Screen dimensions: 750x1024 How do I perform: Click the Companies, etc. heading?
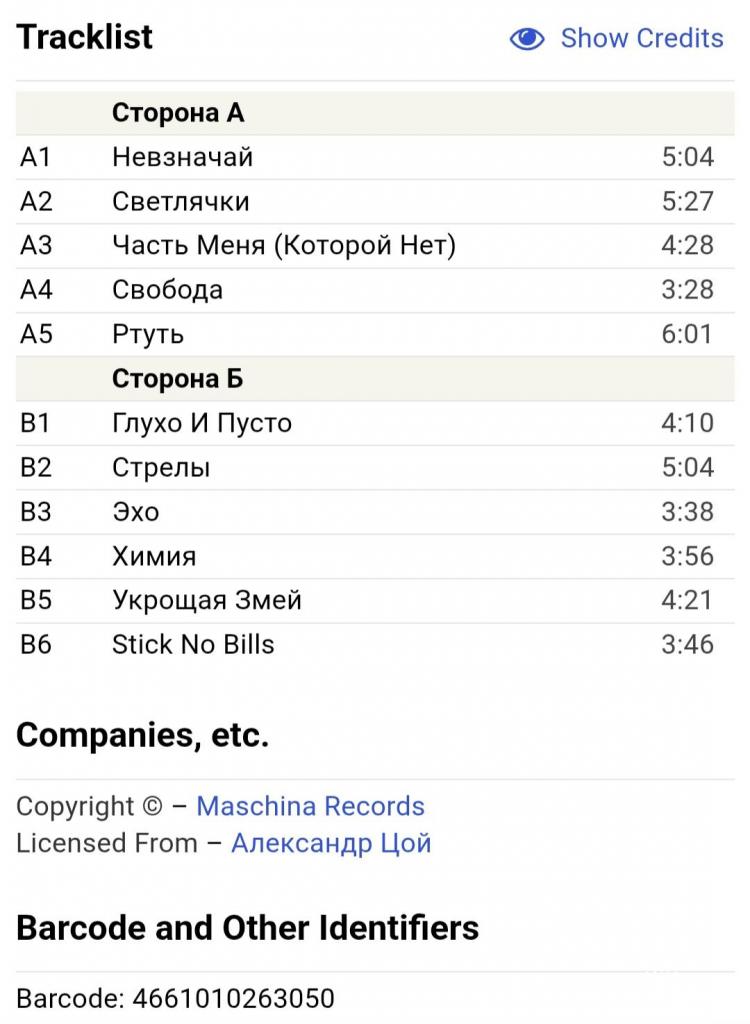click(x=142, y=735)
